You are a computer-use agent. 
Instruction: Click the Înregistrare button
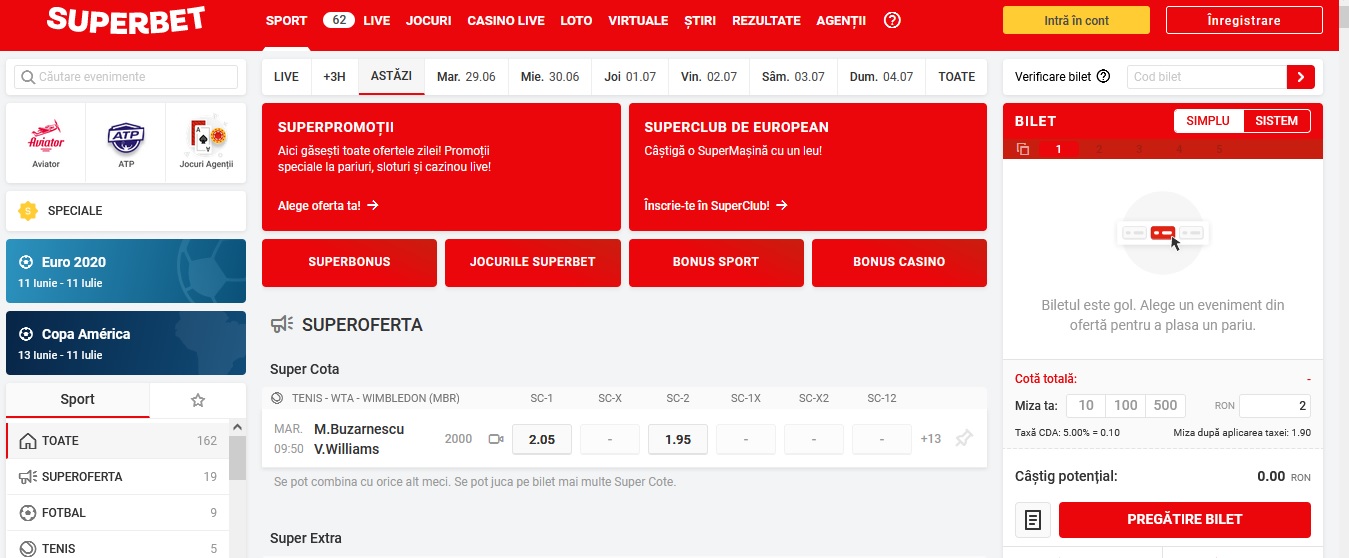[x=1243, y=20]
